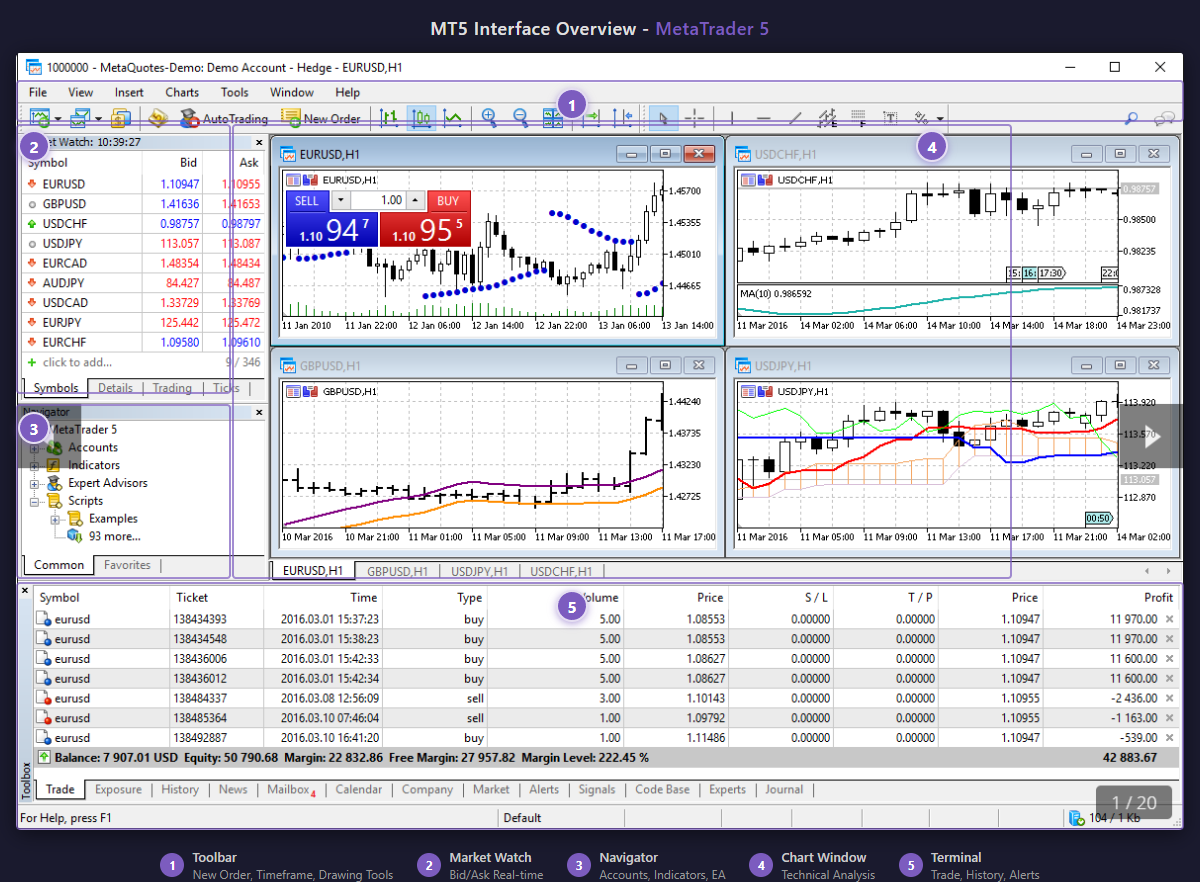The height and width of the screenshot is (882, 1200).
Task: Draw a trendline on the chart
Action: click(x=794, y=117)
